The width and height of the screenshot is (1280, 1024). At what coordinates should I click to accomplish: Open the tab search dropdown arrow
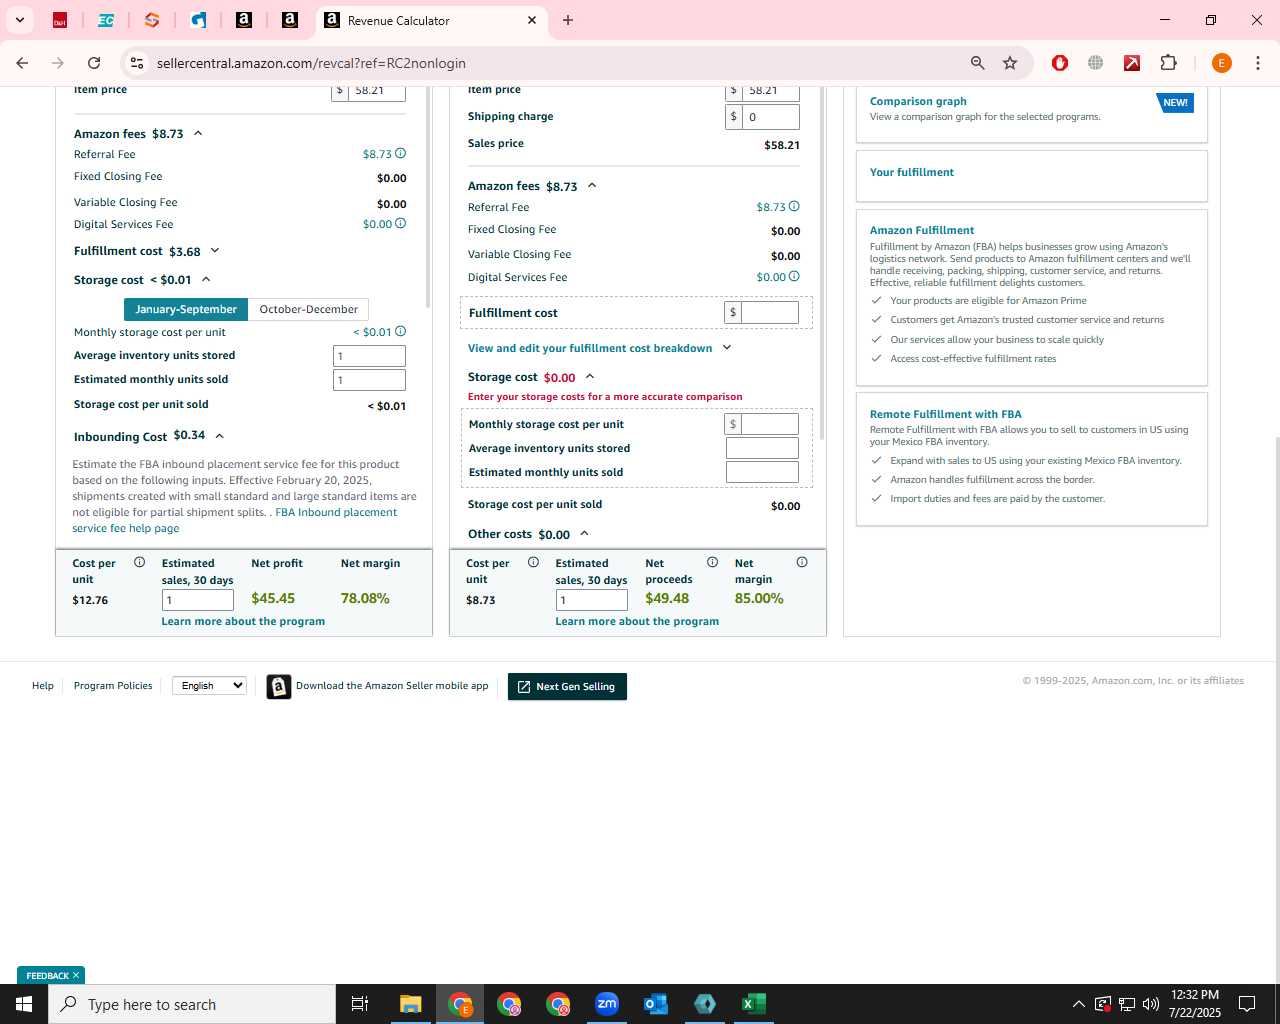[x=19, y=20]
